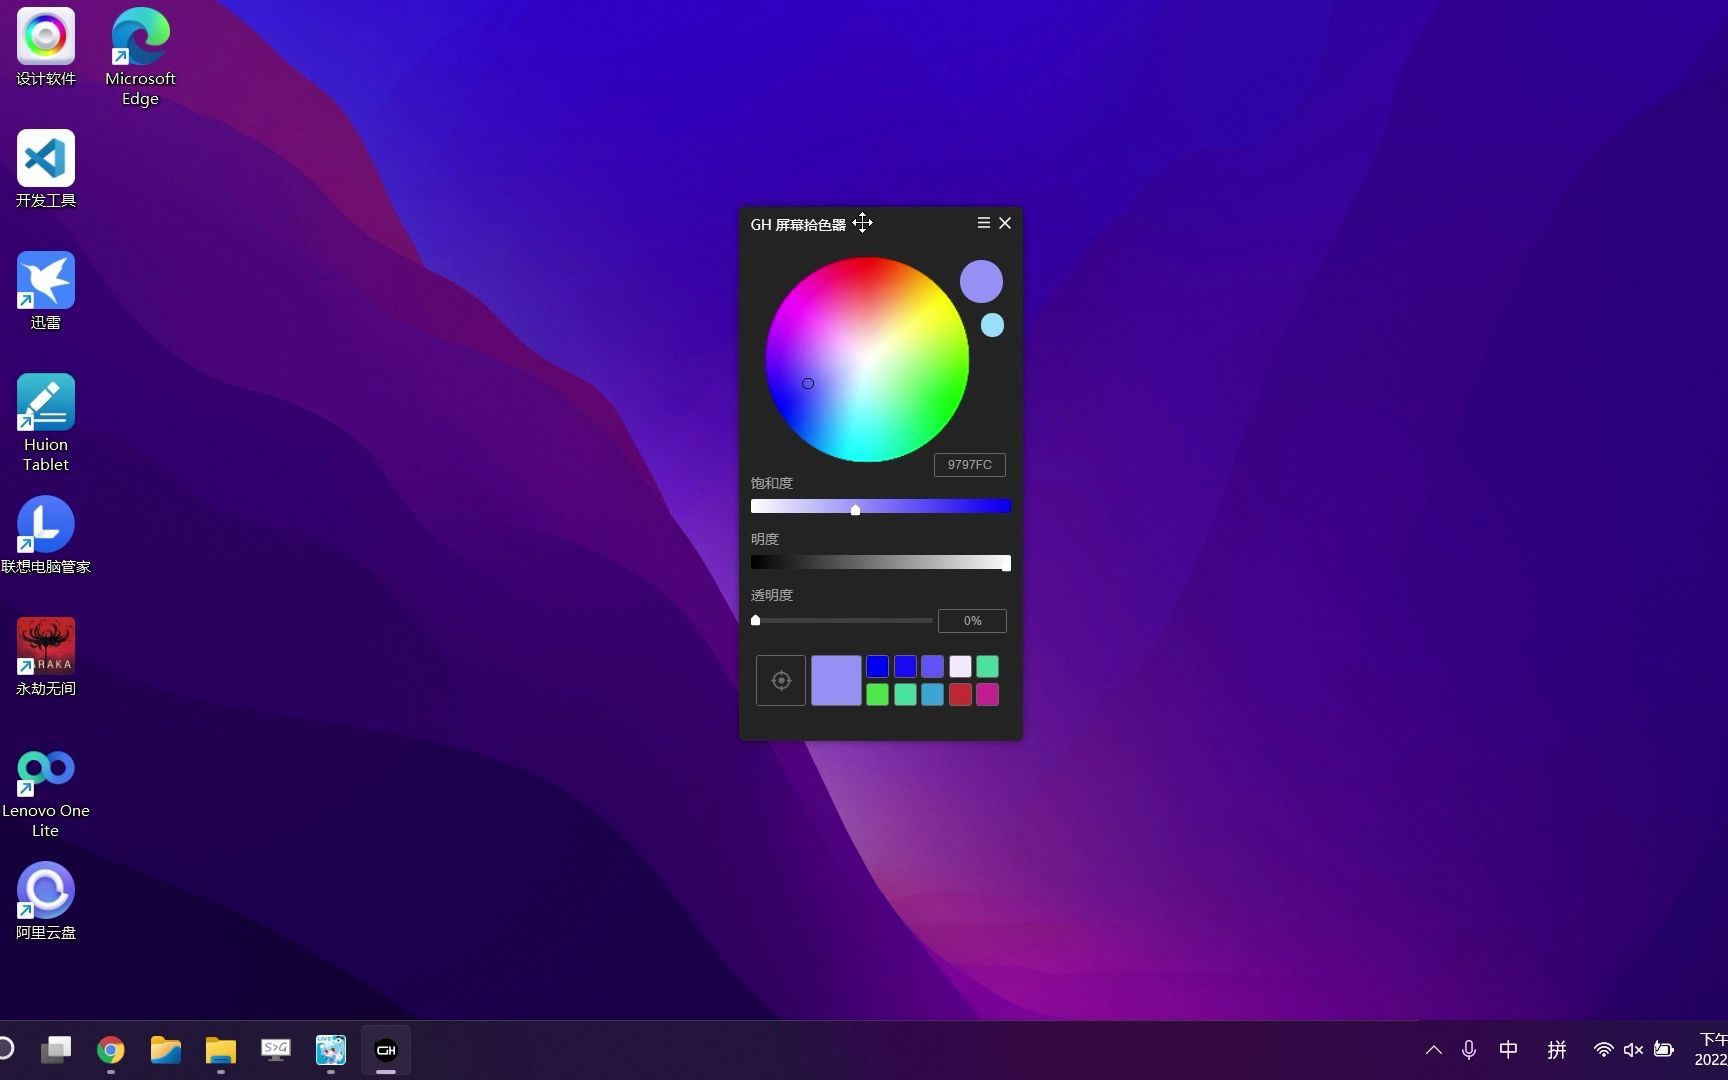Click the microphone tray icon
The width and height of the screenshot is (1728, 1080).
click(1469, 1050)
